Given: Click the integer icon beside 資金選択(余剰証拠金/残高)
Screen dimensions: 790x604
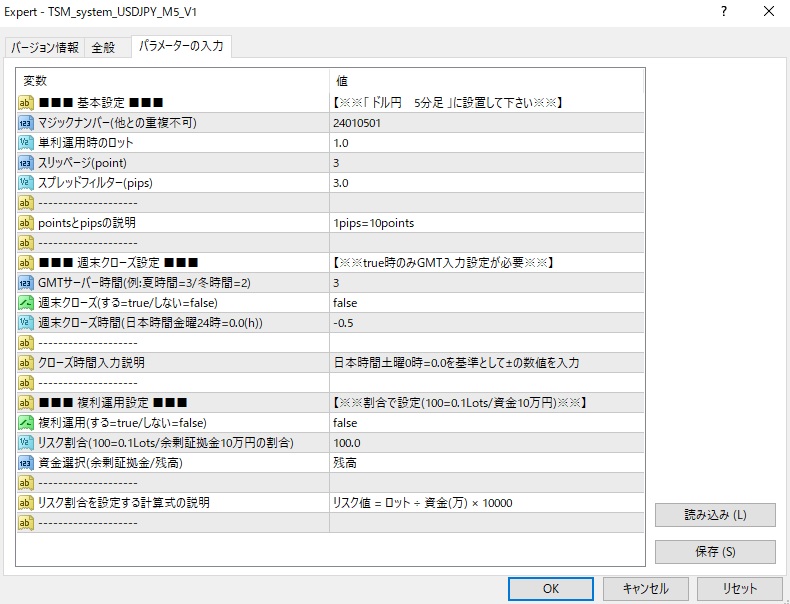Looking at the screenshot, I should pos(25,463).
